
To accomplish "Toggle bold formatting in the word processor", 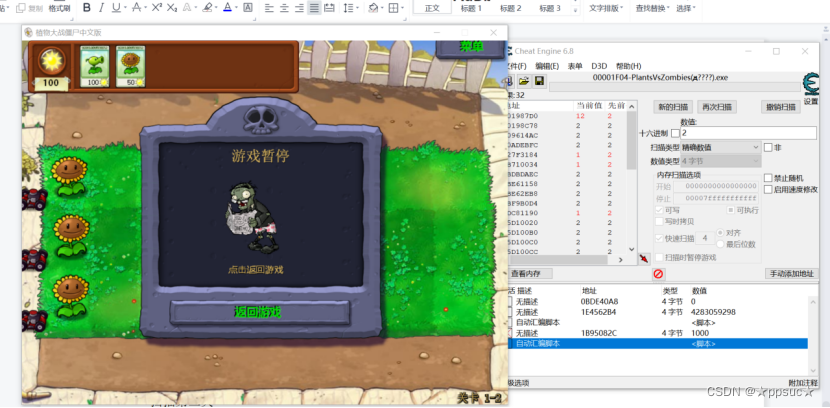I will (x=87, y=8).
